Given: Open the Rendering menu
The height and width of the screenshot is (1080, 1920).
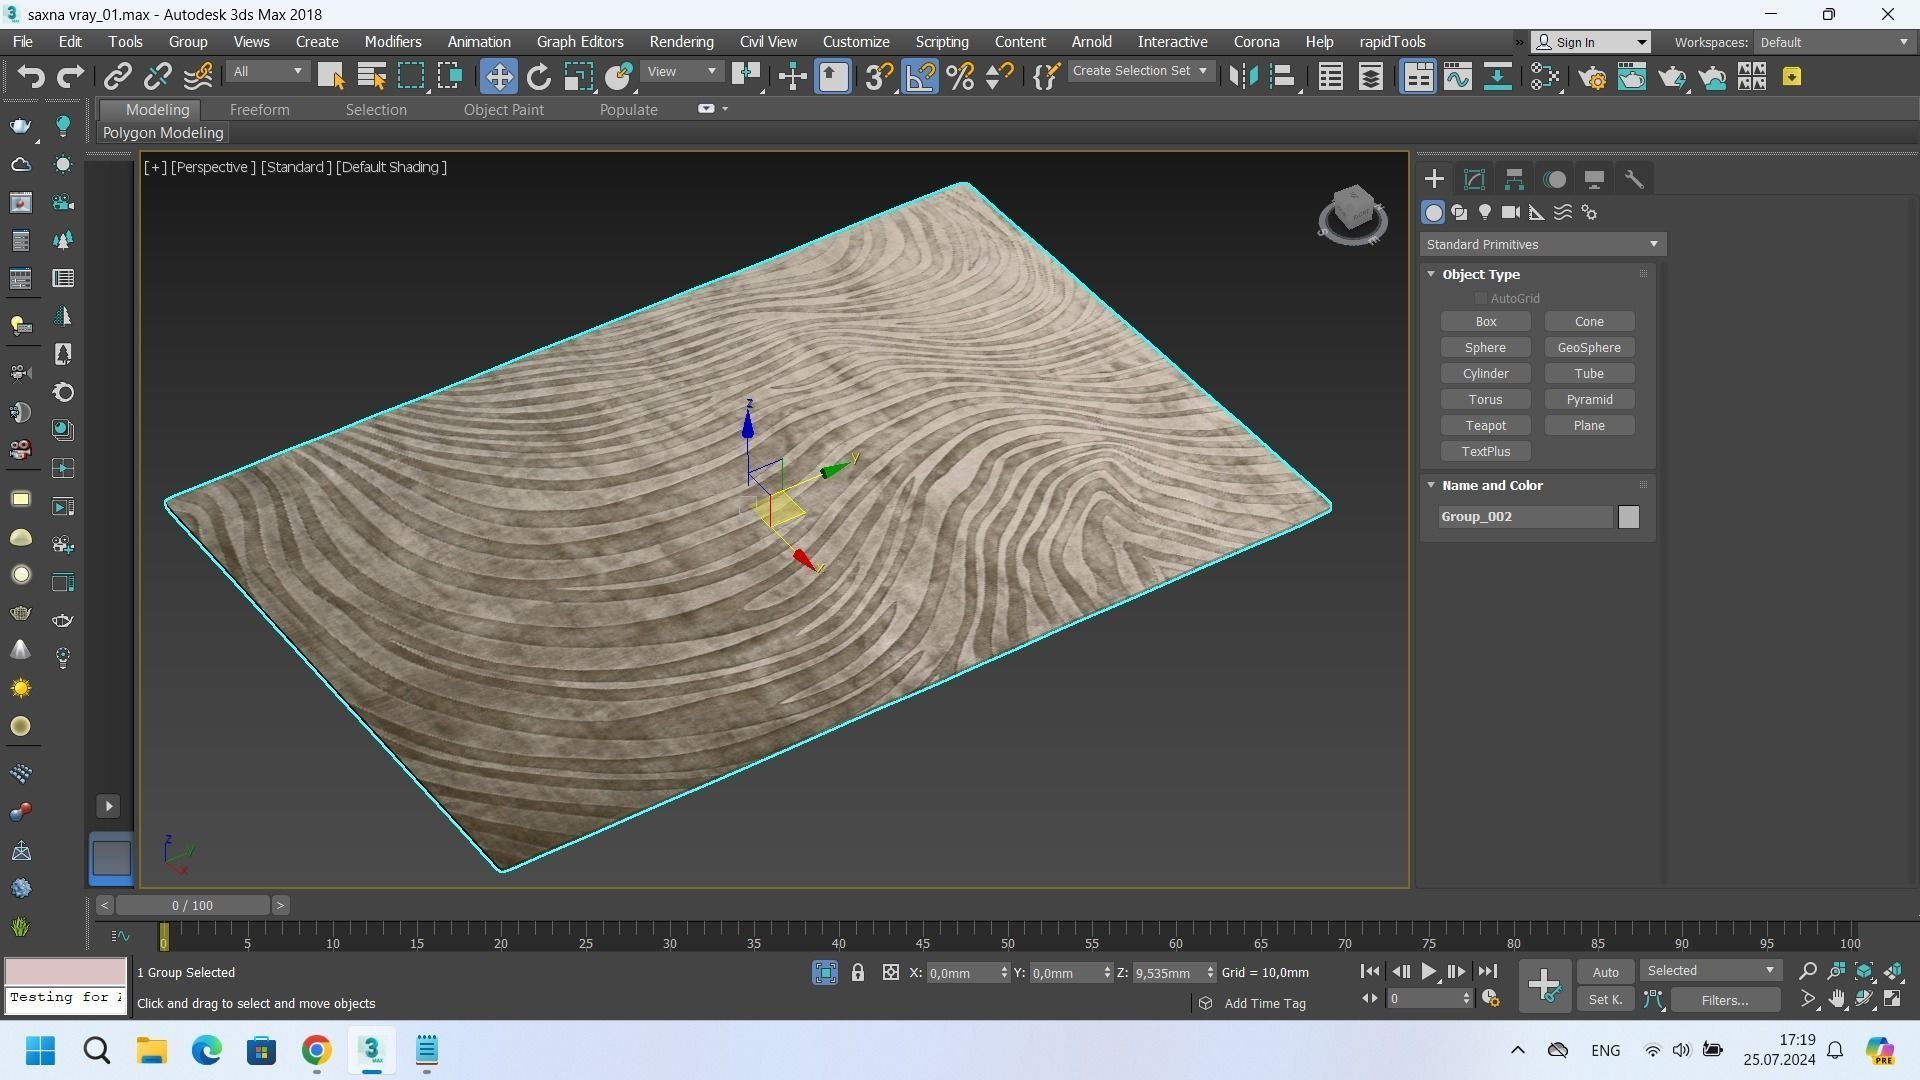Looking at the screenshot, I should [681, 42].
